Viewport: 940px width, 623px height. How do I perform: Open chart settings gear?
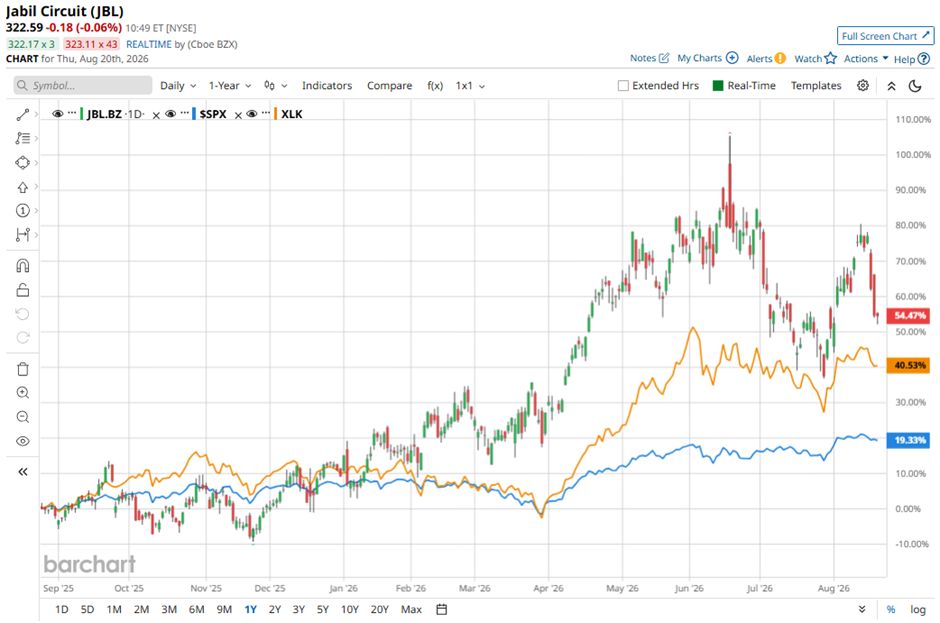pos(863,85)
